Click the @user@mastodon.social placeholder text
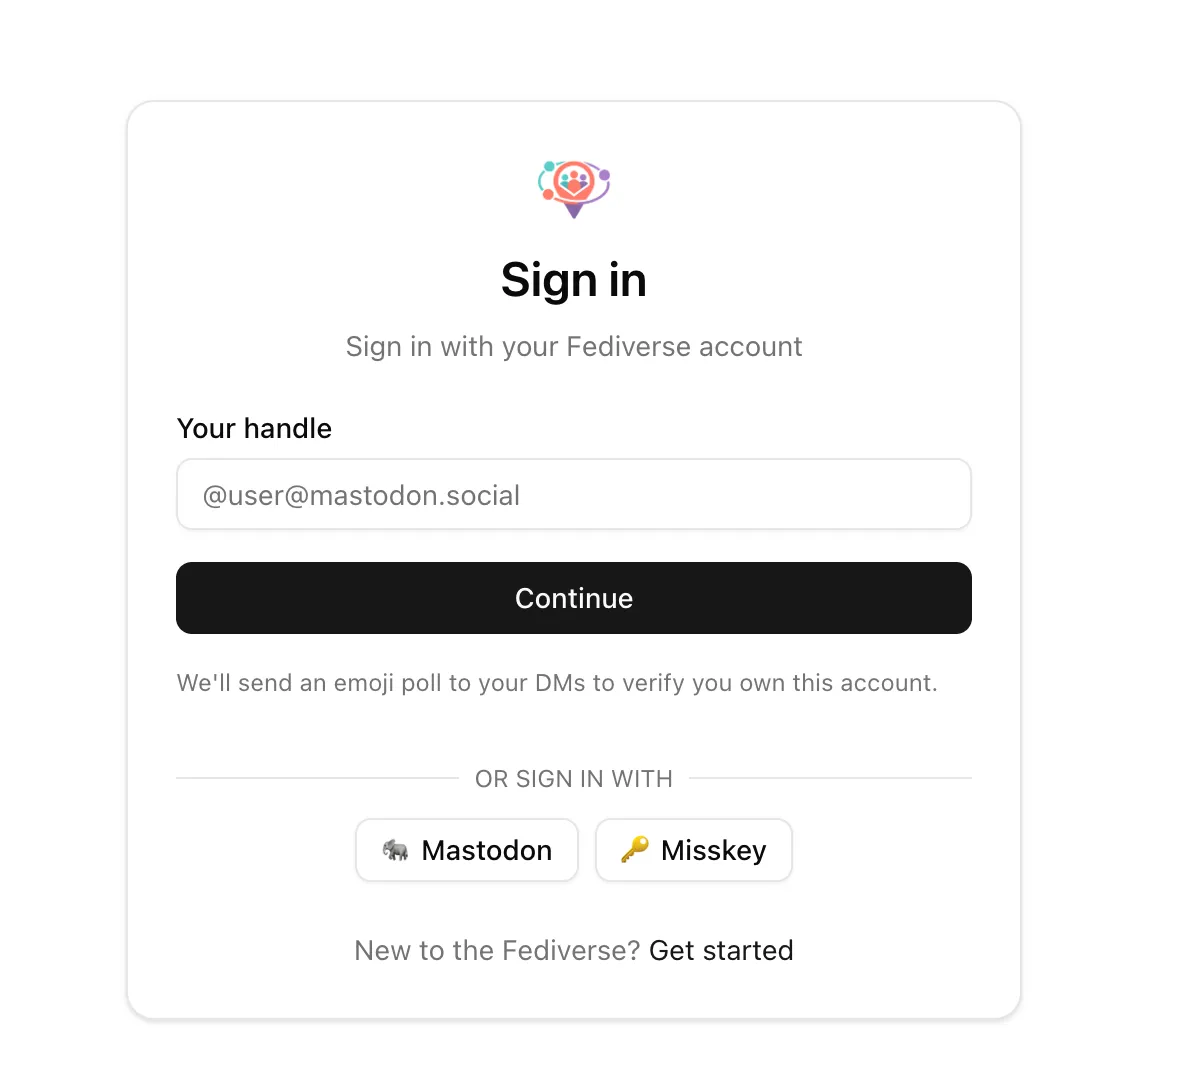 coord(361,495)
